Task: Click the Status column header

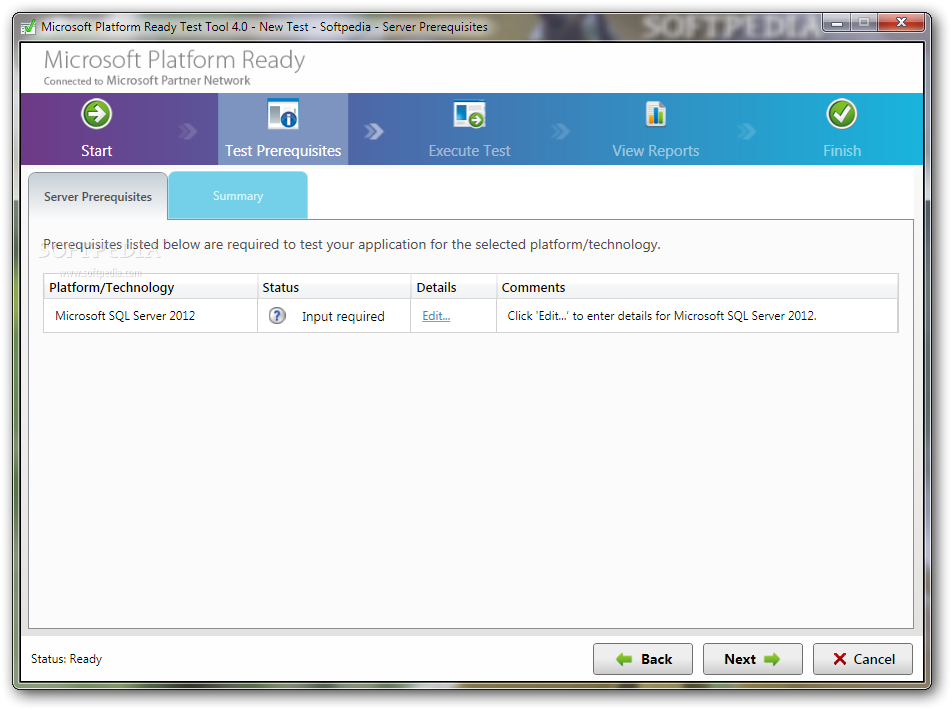Action: click(334, 287)
